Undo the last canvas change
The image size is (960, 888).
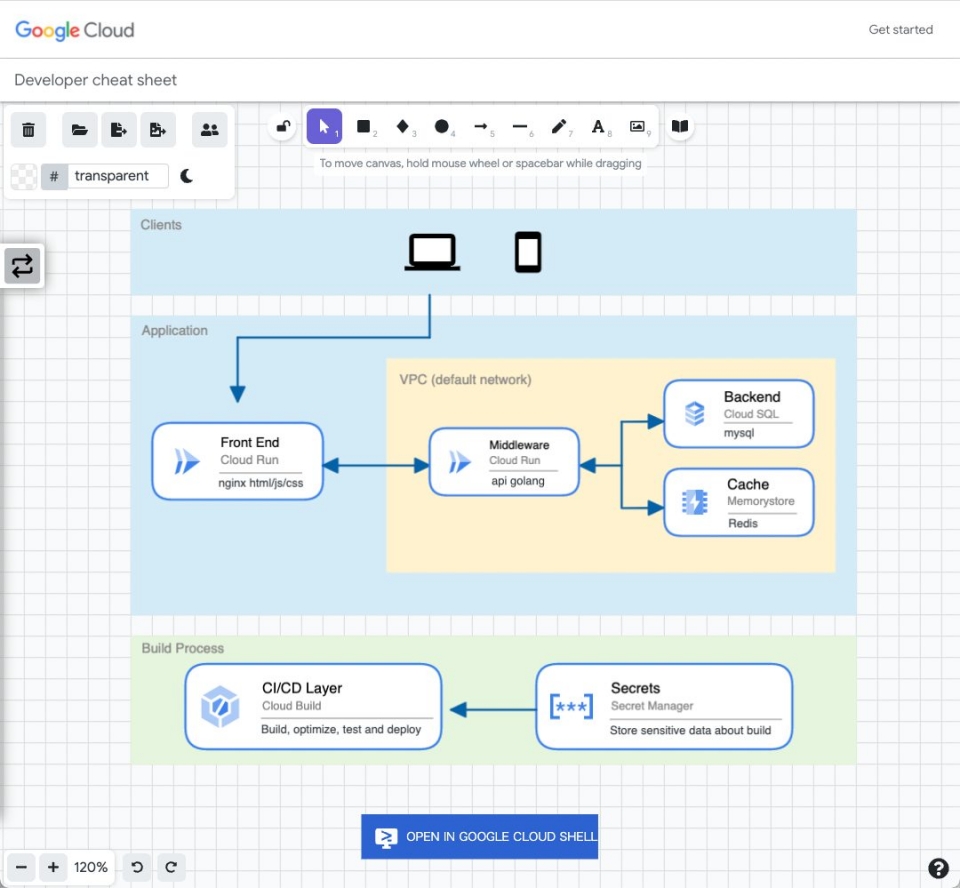(137, 867)
